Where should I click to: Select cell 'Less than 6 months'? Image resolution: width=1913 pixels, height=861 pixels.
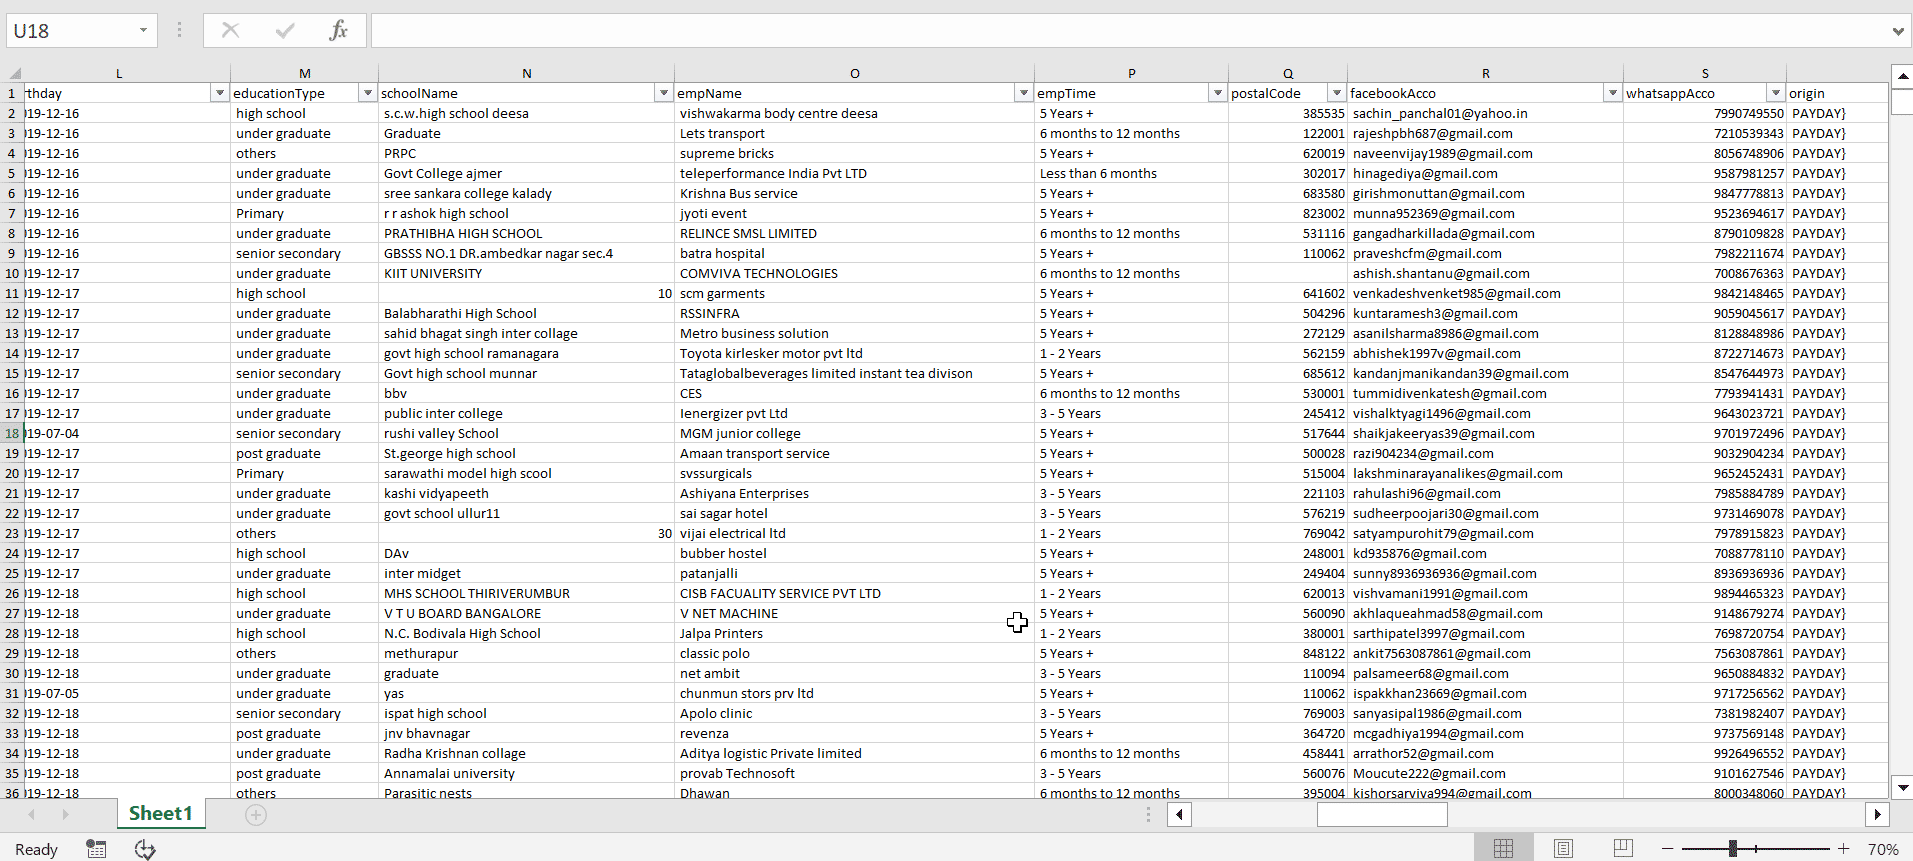click(1131, 173)
